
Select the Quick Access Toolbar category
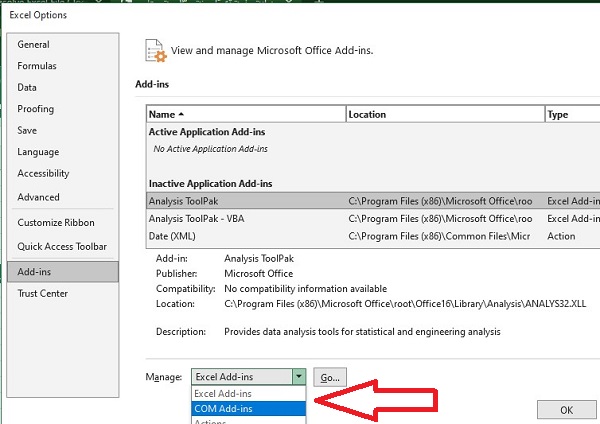coord(62,246)
